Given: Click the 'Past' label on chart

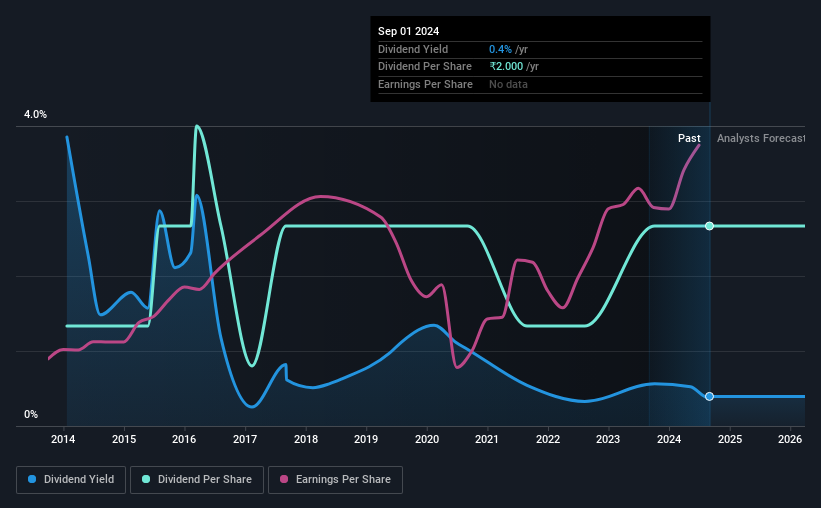Looking at the screenshot, I should coord(689,138).
